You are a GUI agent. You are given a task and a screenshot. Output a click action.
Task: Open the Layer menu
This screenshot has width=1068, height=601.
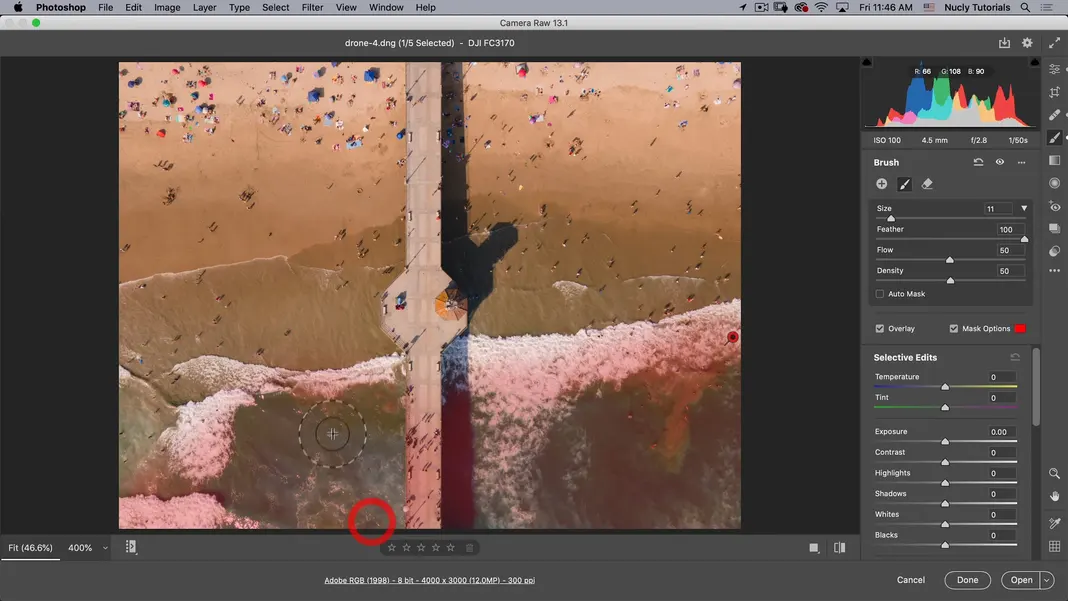coord(204,7)
